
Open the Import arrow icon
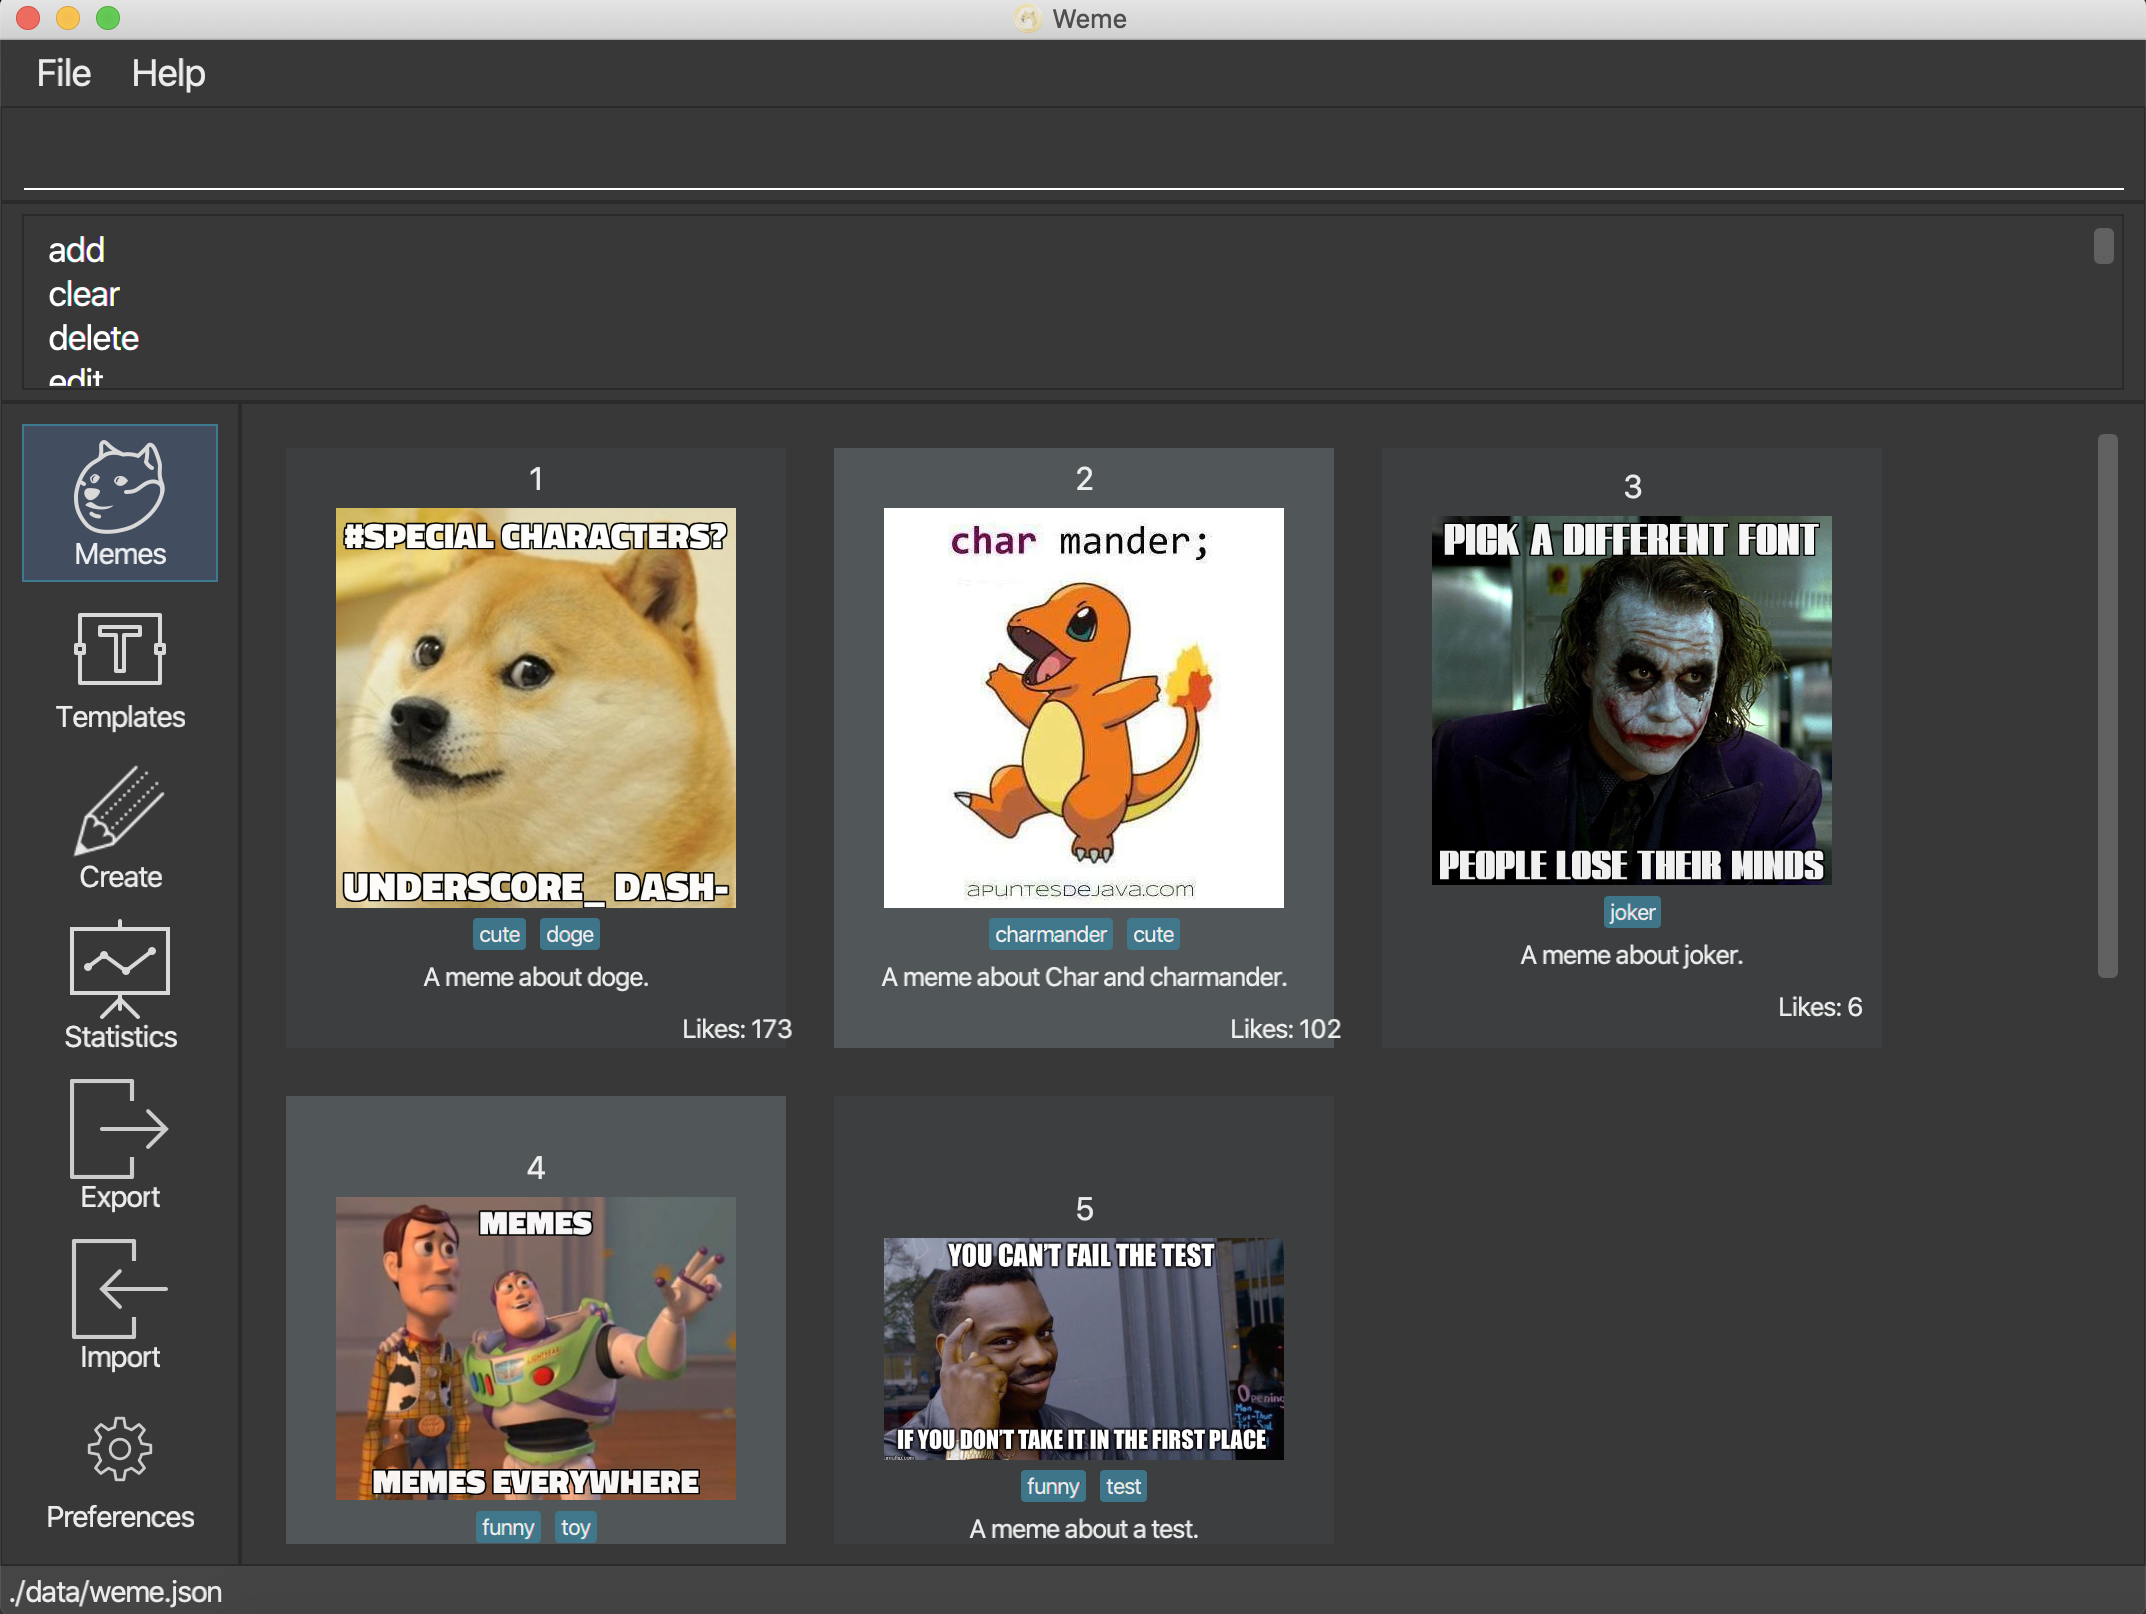pyautogui.click(x=120, y=1288)
